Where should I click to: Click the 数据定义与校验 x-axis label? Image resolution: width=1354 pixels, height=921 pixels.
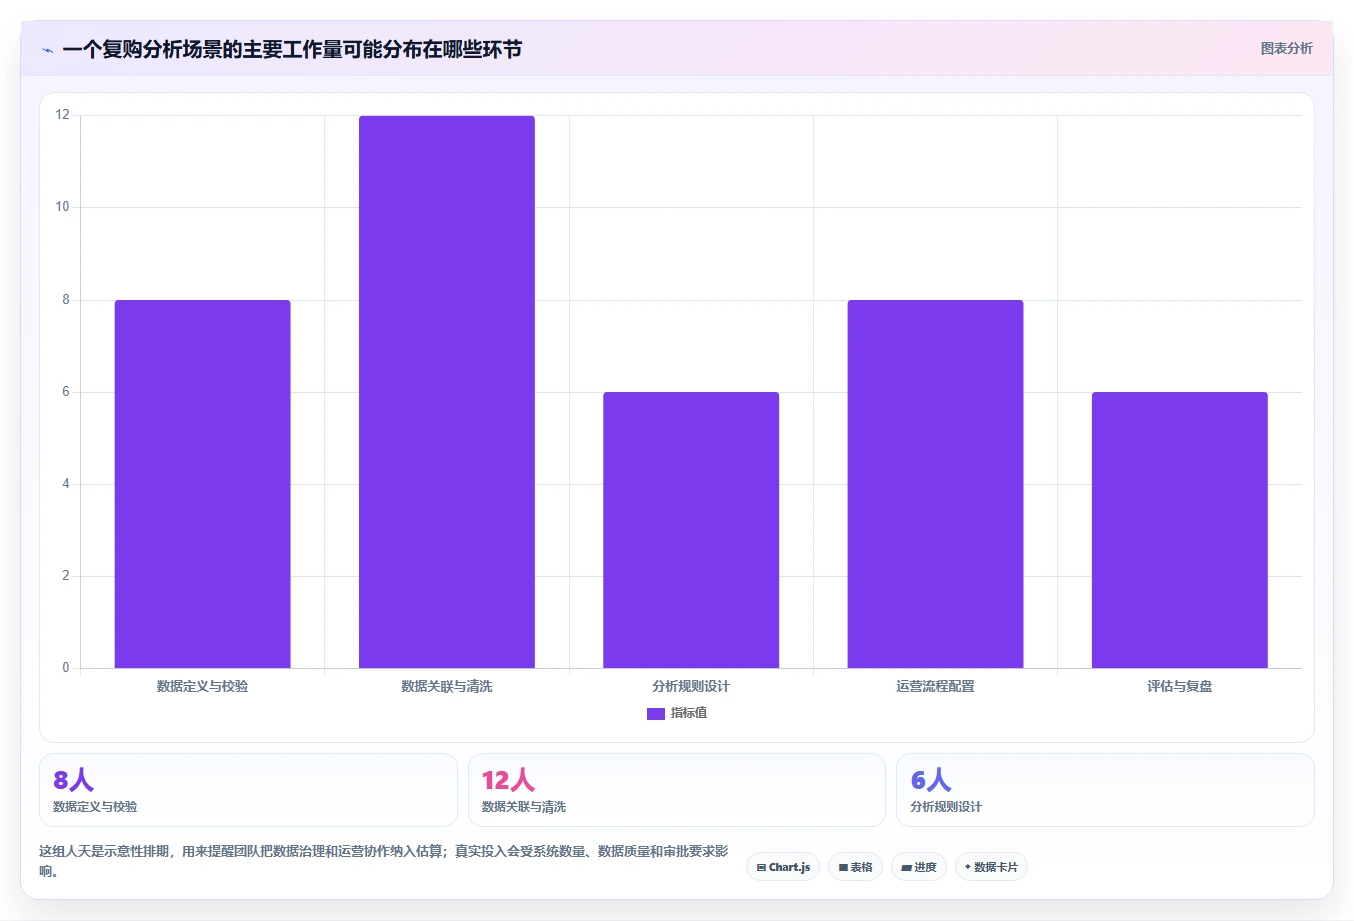tap(203, 686)
